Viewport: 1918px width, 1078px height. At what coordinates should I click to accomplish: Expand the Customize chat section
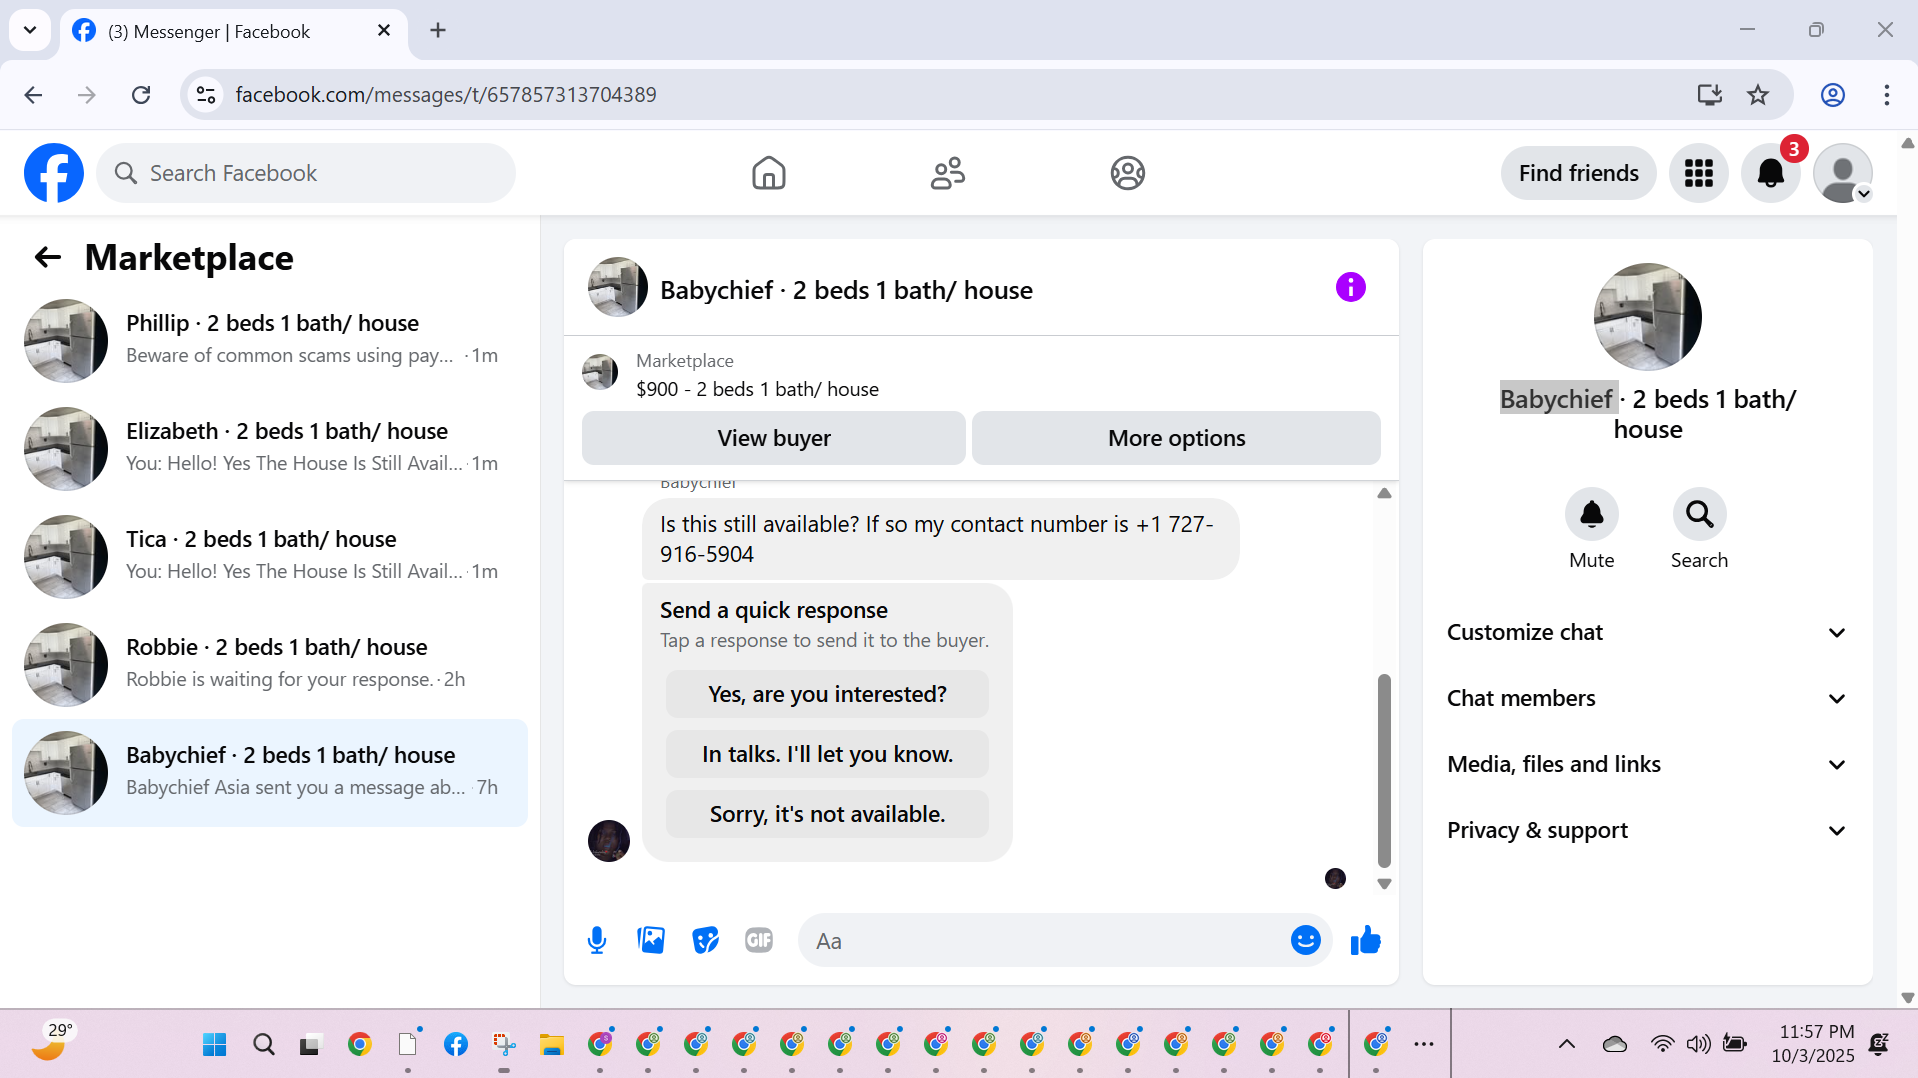pos(1647,632)
